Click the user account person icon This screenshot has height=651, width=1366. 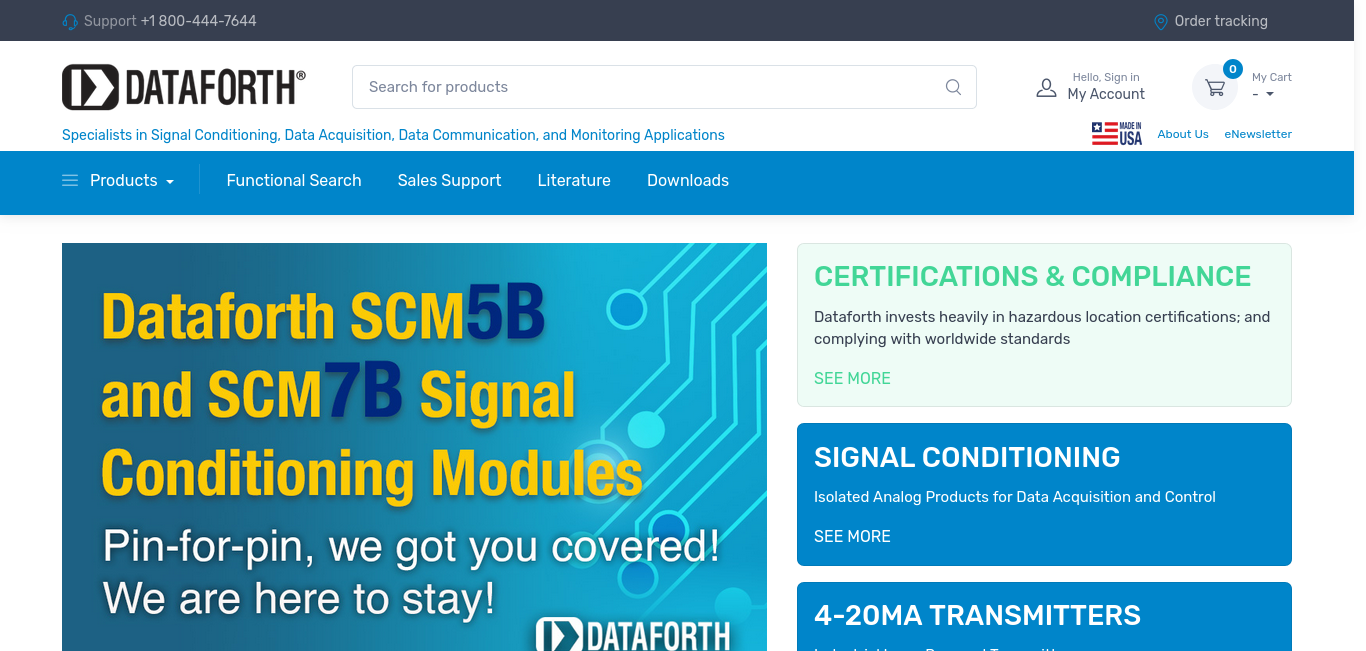1046,87
